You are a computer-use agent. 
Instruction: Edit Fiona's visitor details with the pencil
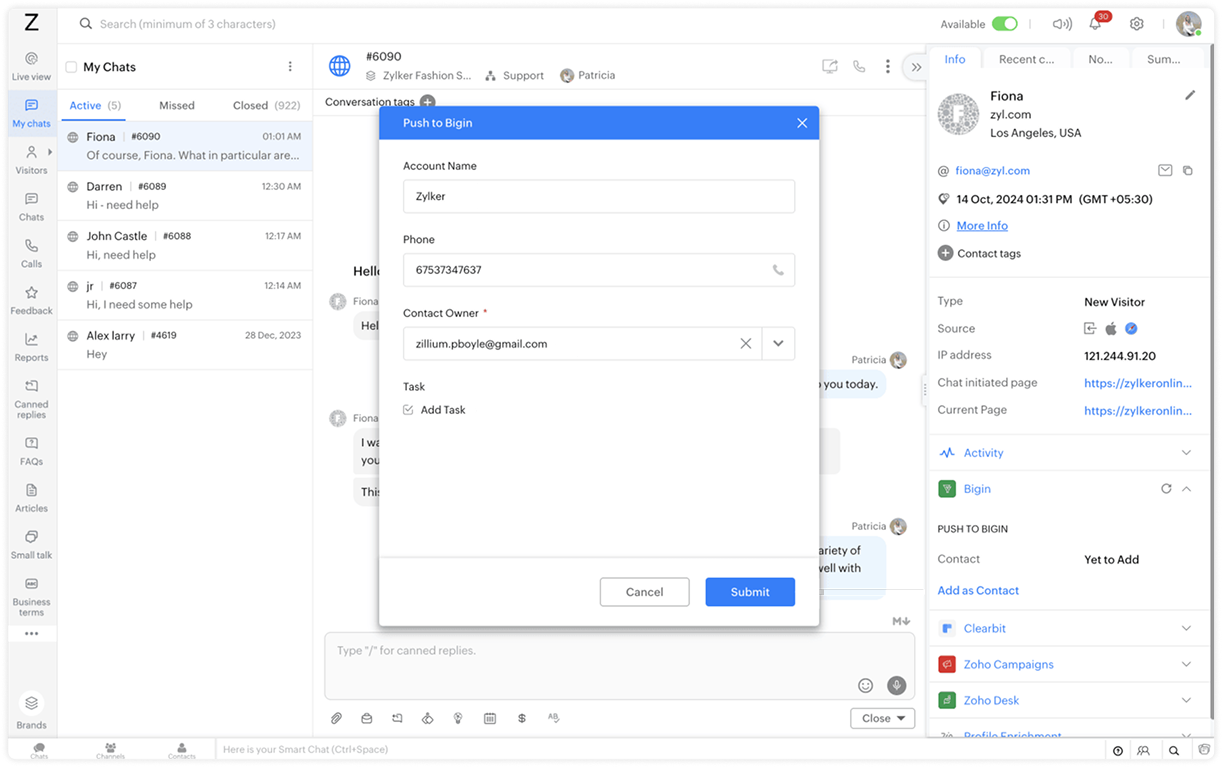tap(1190, 95)
